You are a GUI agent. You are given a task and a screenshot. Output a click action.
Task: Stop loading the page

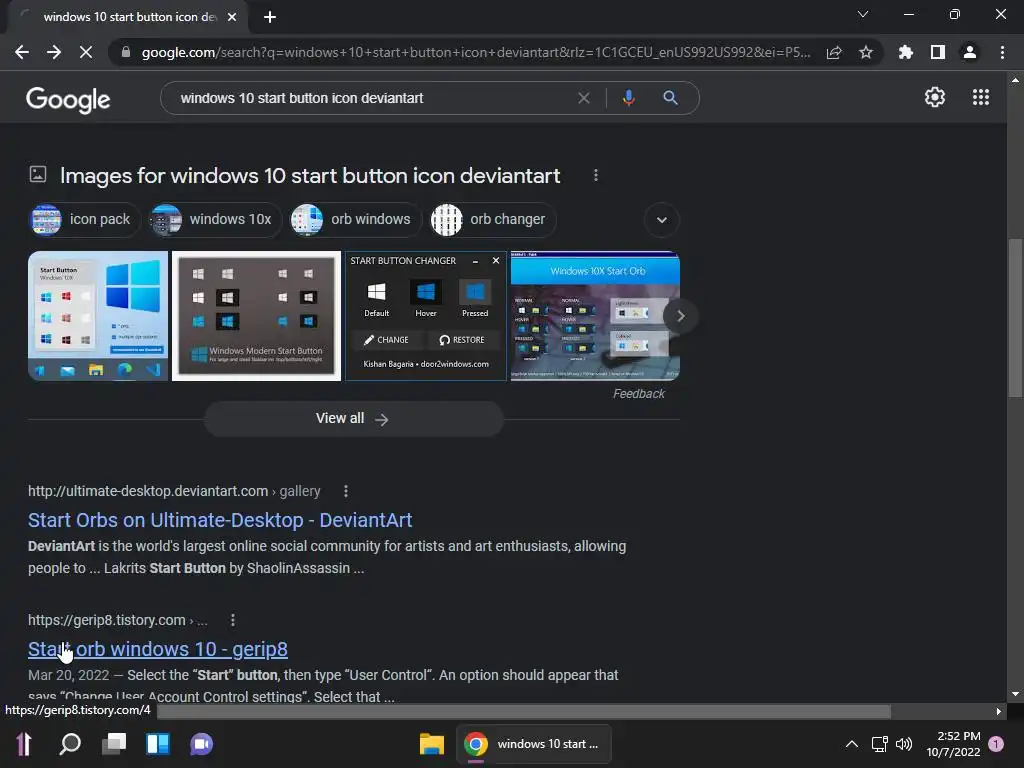pyautogui.click(x=86, y=52)
